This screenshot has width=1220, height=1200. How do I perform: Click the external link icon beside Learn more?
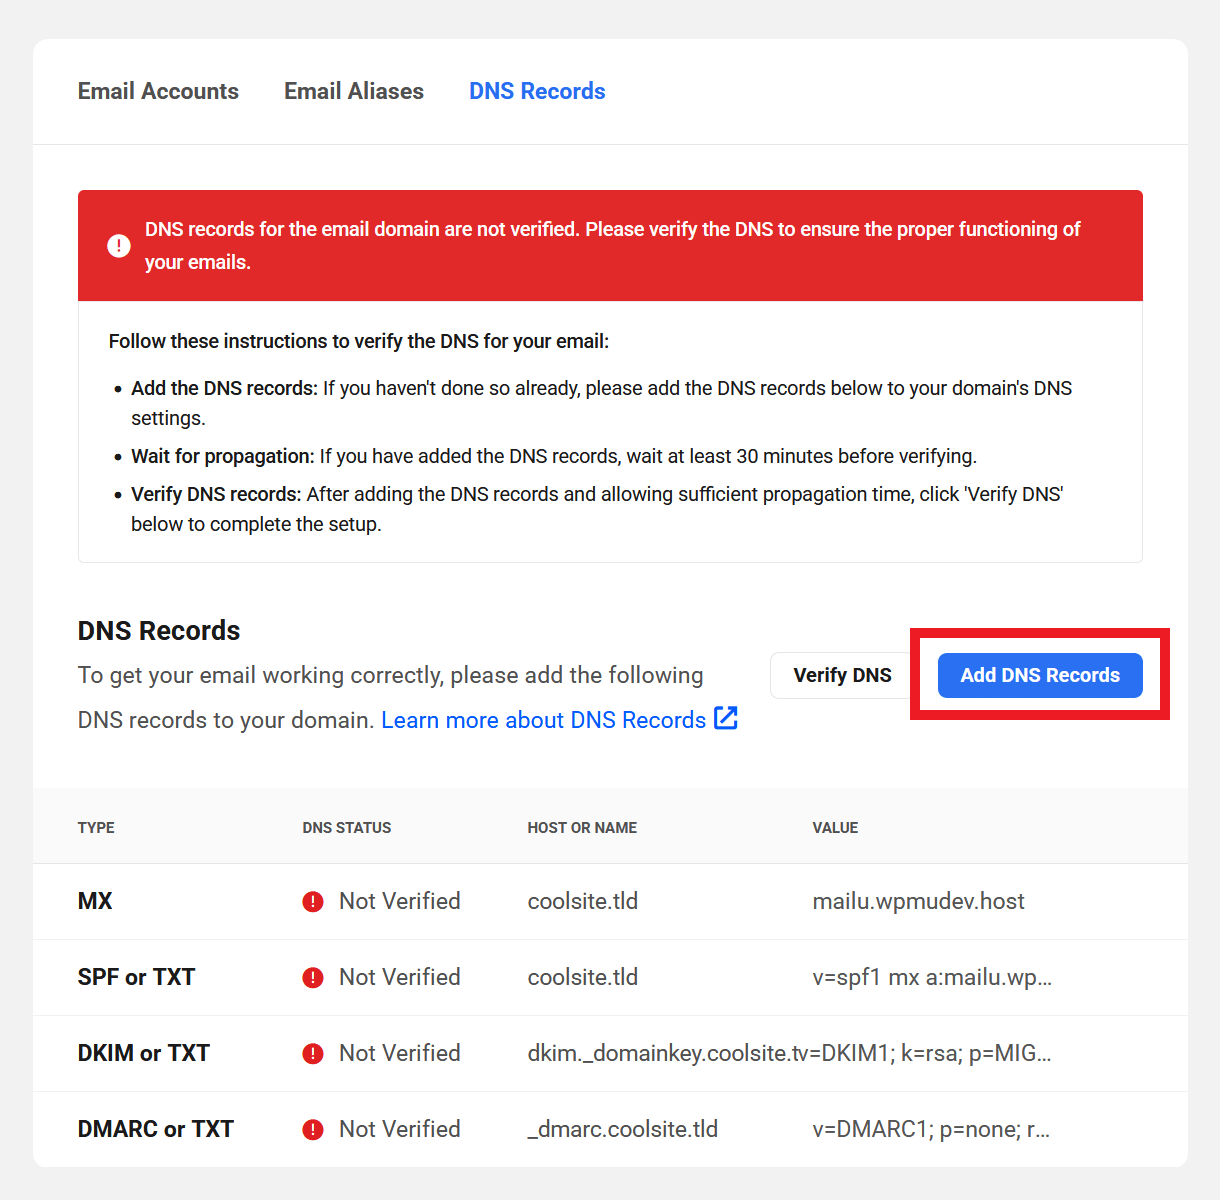(x=726, y=719)
